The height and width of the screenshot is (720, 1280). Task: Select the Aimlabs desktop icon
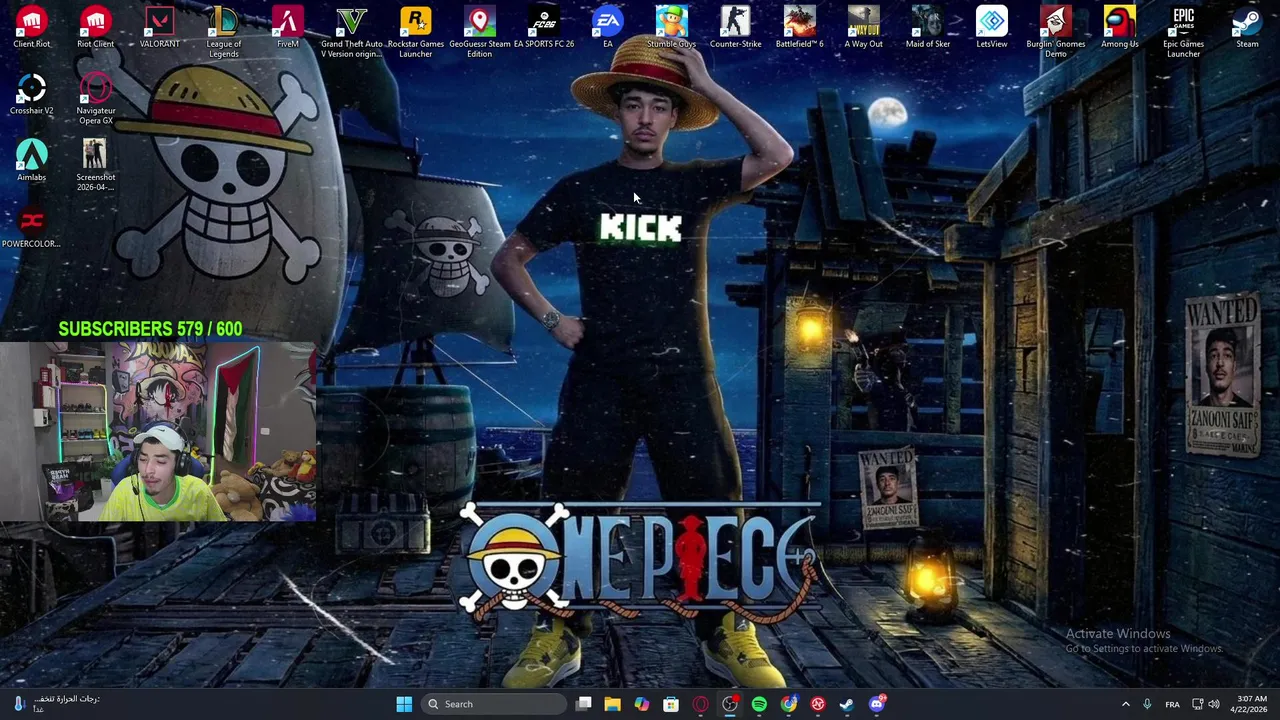click(x=31, y=161)
